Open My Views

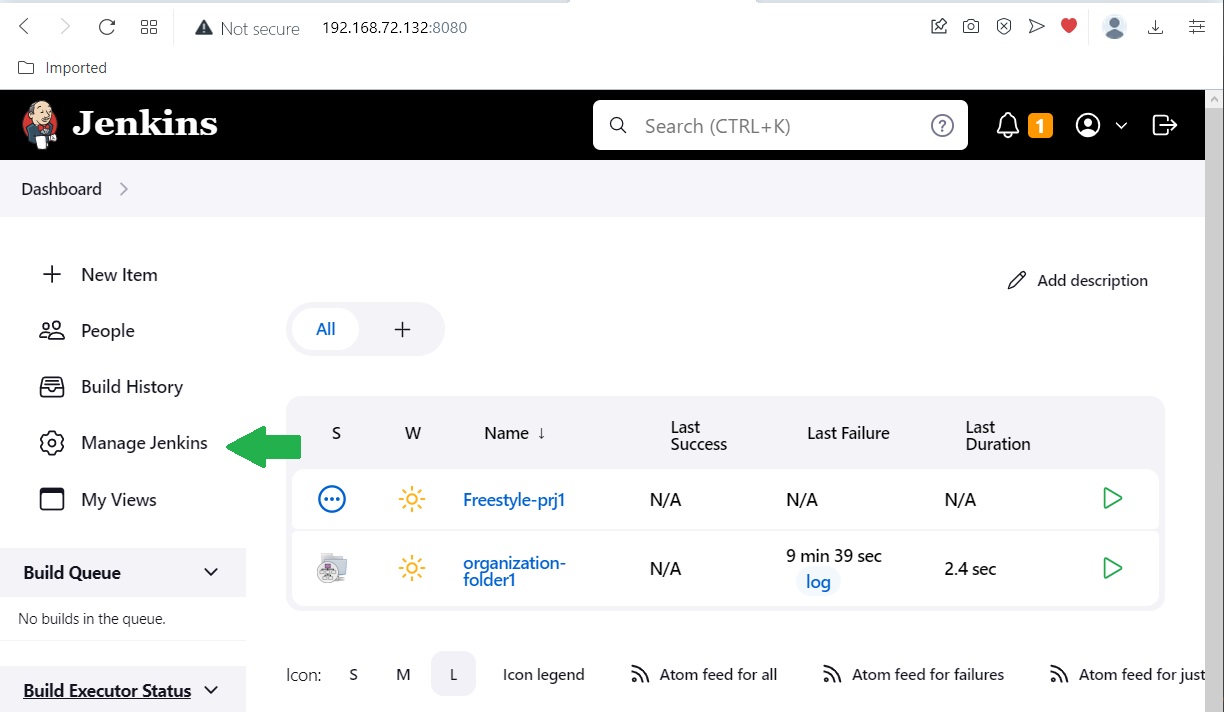[x=97, y=500]
